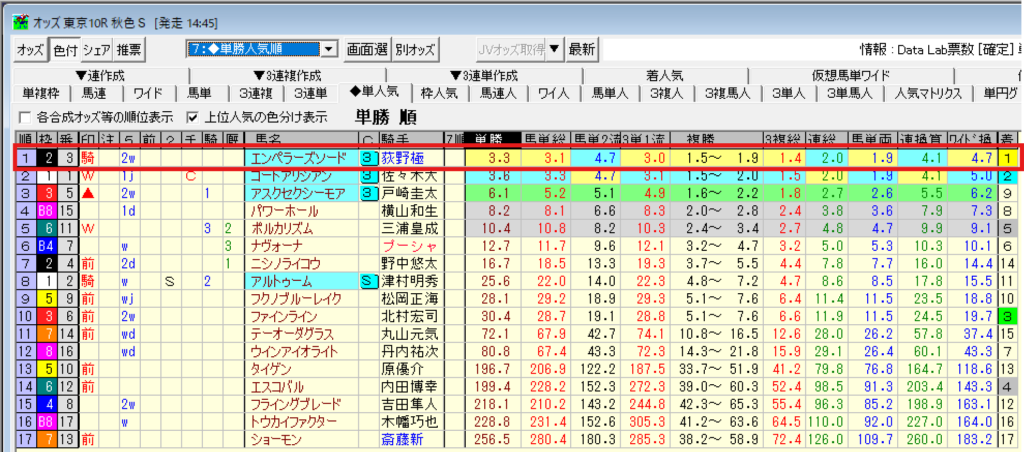Click the S badge beside アルトゥーム

click(x=368, y=281)
